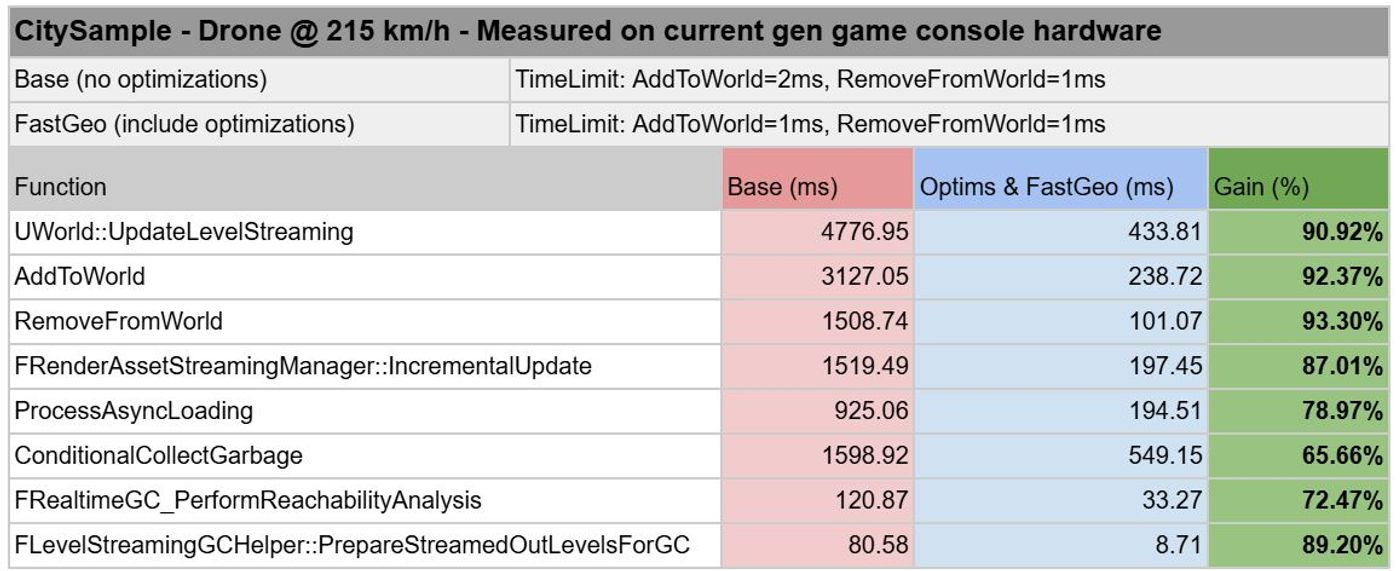The image size is (1400, 571).
Task: Select the CitySample title header cell
Action: click(x=699, y=32)
